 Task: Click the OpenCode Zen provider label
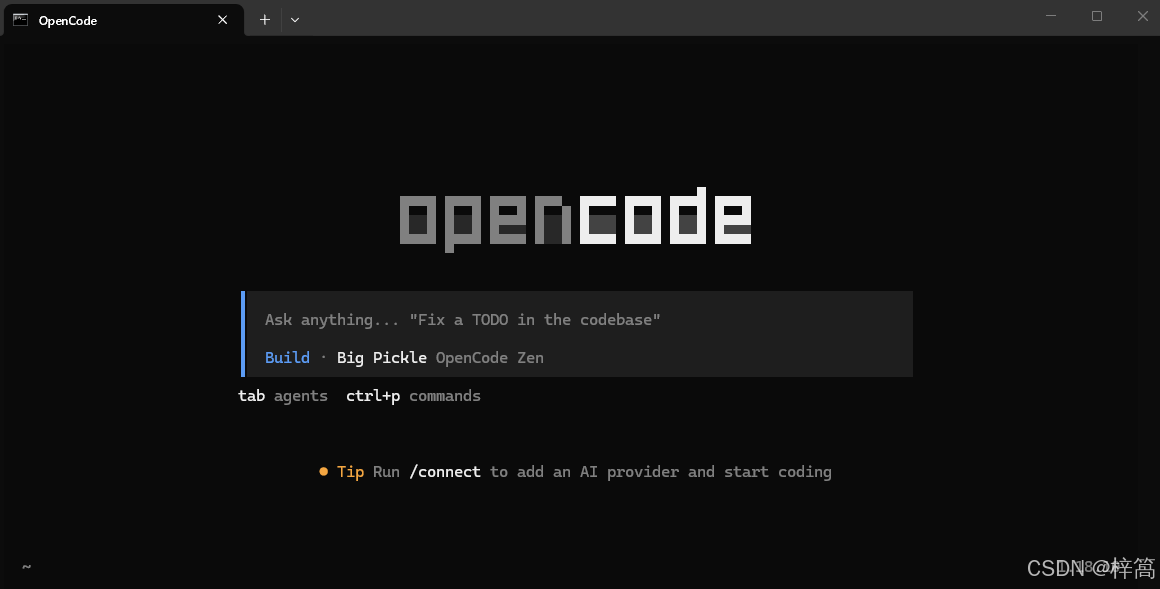490,357
